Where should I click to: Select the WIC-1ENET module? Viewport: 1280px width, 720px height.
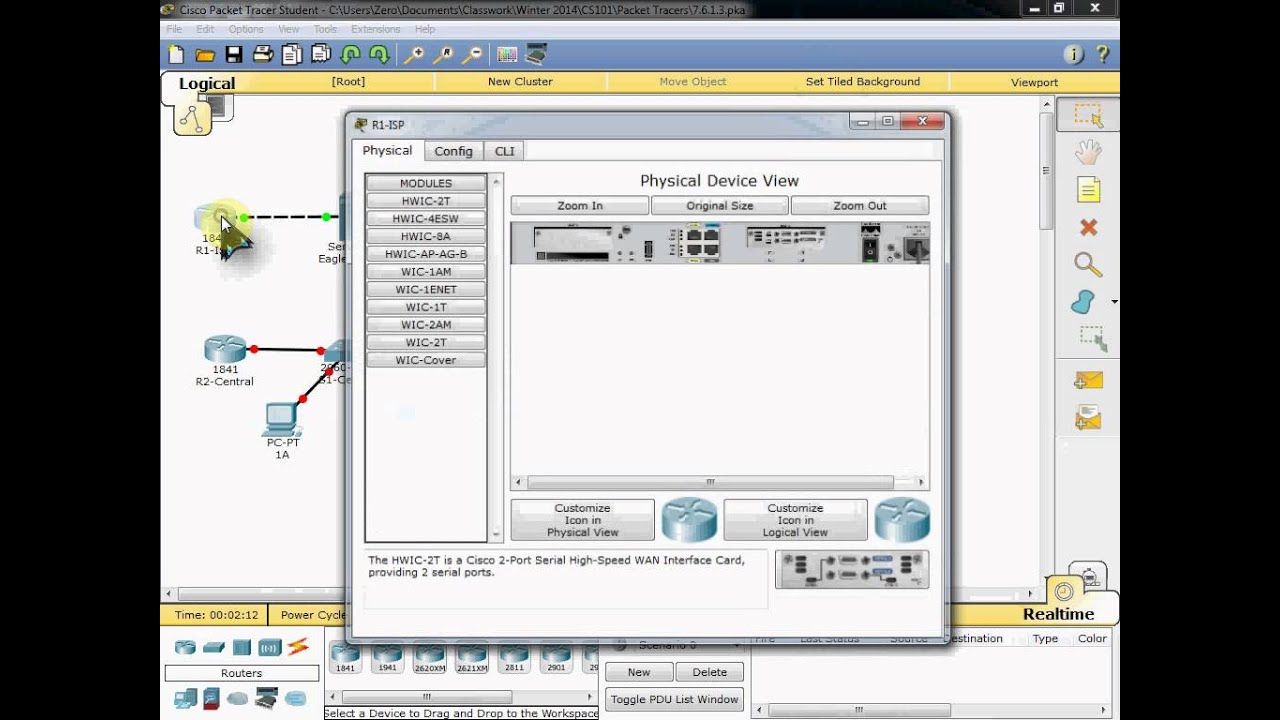click(426, 290)
